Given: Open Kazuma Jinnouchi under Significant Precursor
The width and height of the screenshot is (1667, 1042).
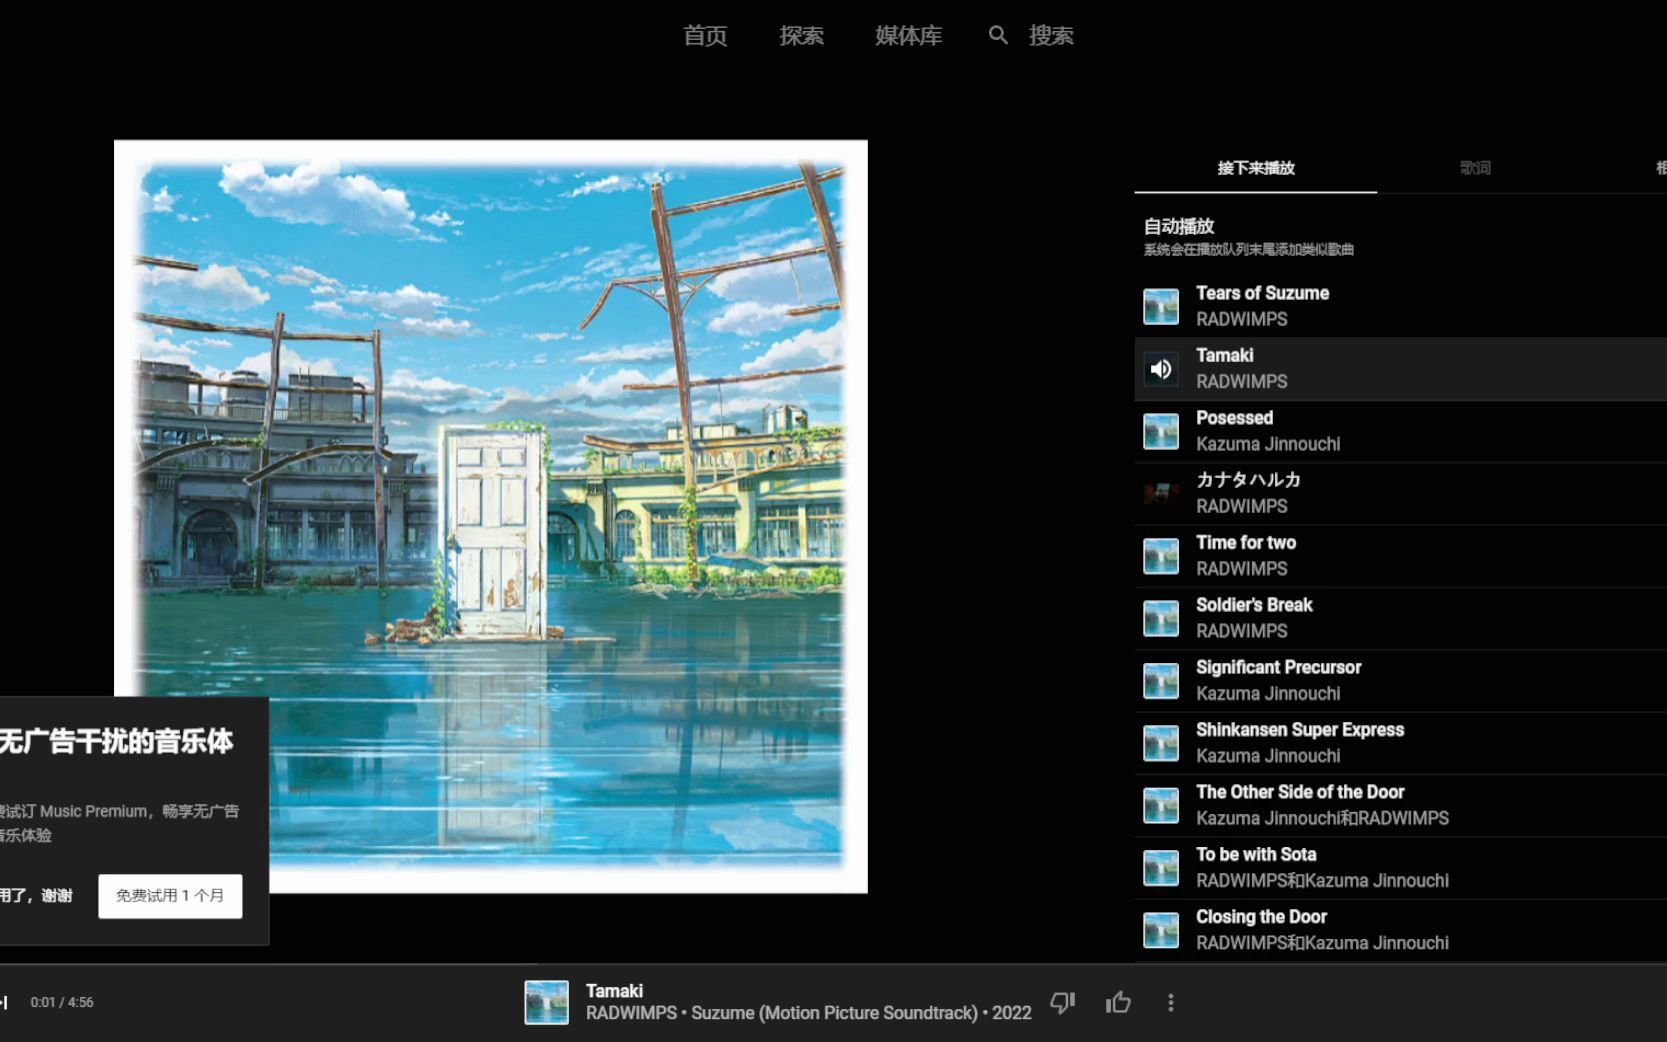Looking at the screenshot, I should (x=1268, y=693).
